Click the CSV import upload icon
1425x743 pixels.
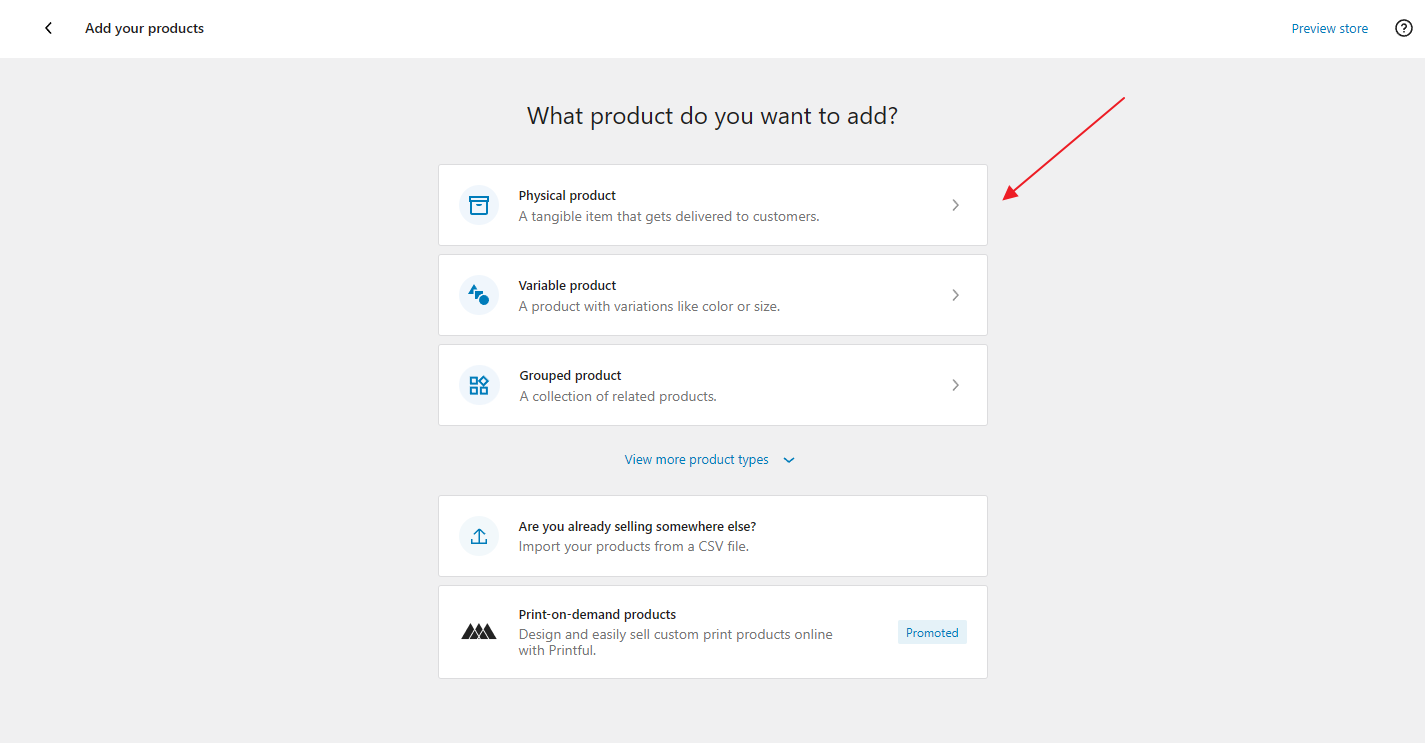click(x=479, y=536)
